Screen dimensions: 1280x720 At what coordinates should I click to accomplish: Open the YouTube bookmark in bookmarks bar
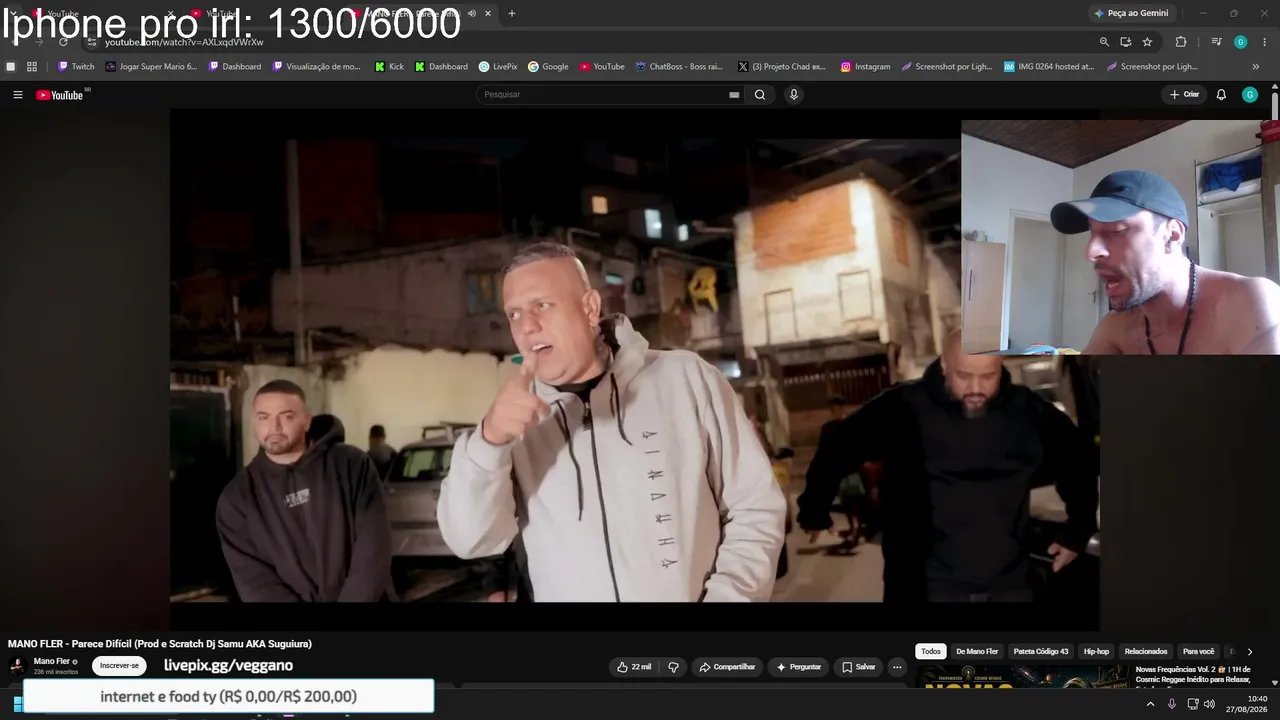tap(602, 67)
